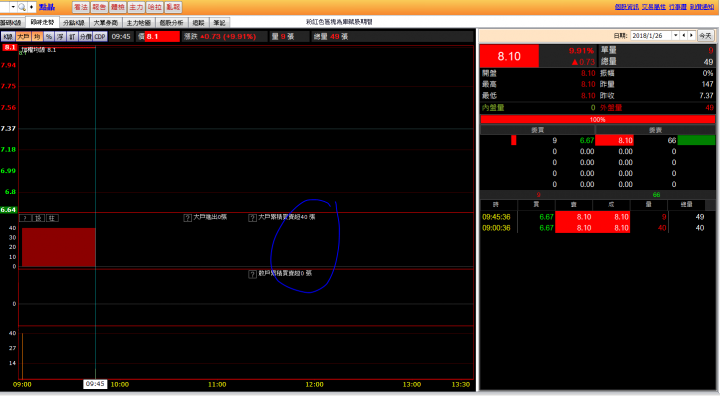Click the red bid volume bar
The width and height of the screenshot is (720, 396).
[x=514, y=141]
